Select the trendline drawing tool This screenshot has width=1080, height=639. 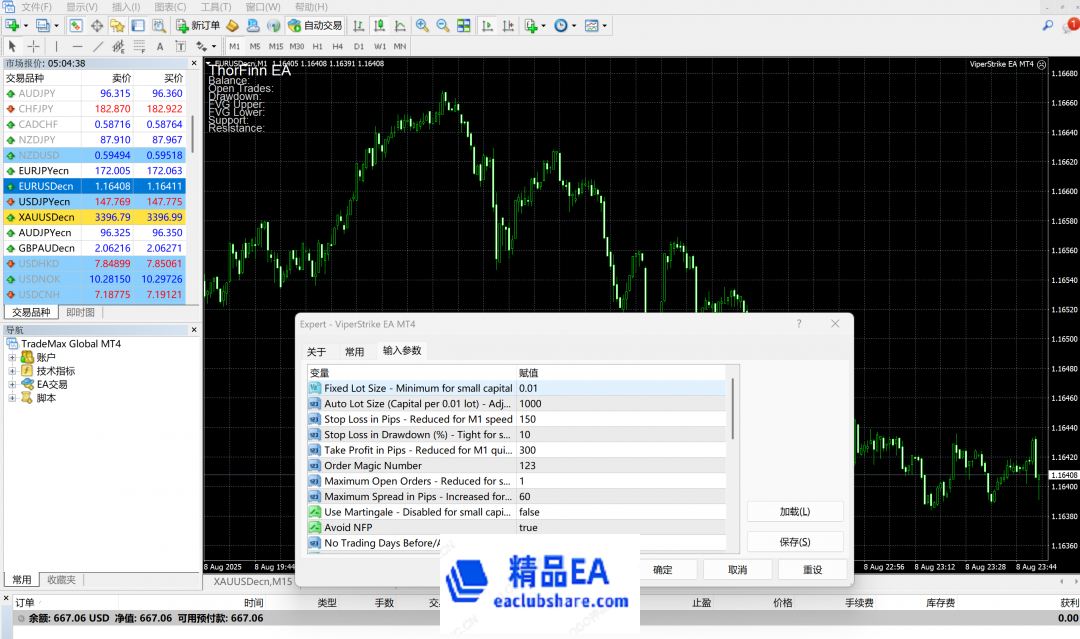pyautogui.click(x=98, y=46)
